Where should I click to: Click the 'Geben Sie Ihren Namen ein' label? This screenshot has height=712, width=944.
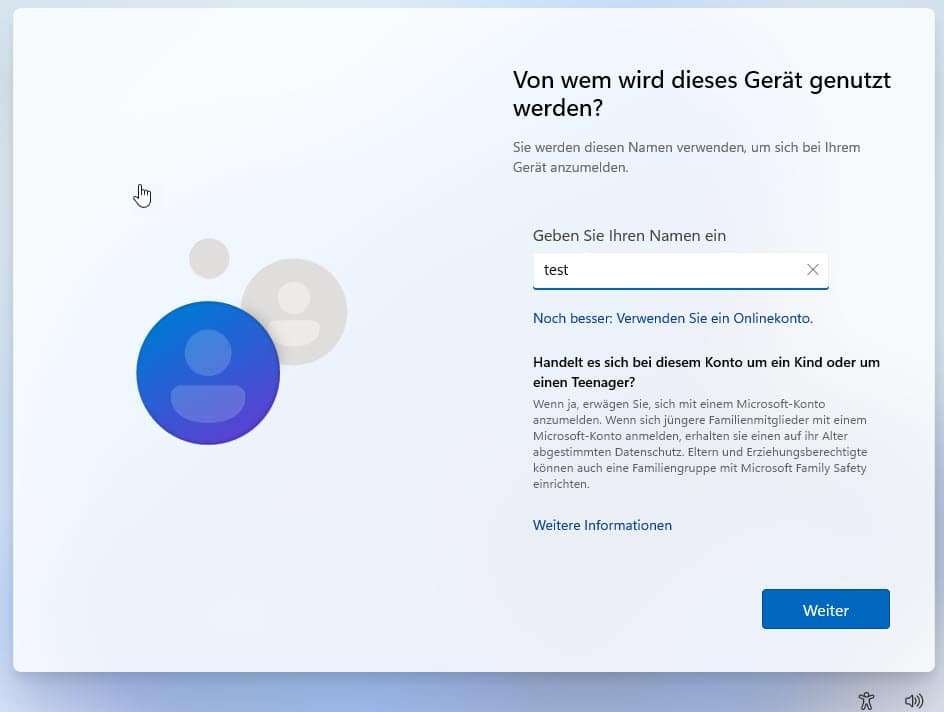629,235
